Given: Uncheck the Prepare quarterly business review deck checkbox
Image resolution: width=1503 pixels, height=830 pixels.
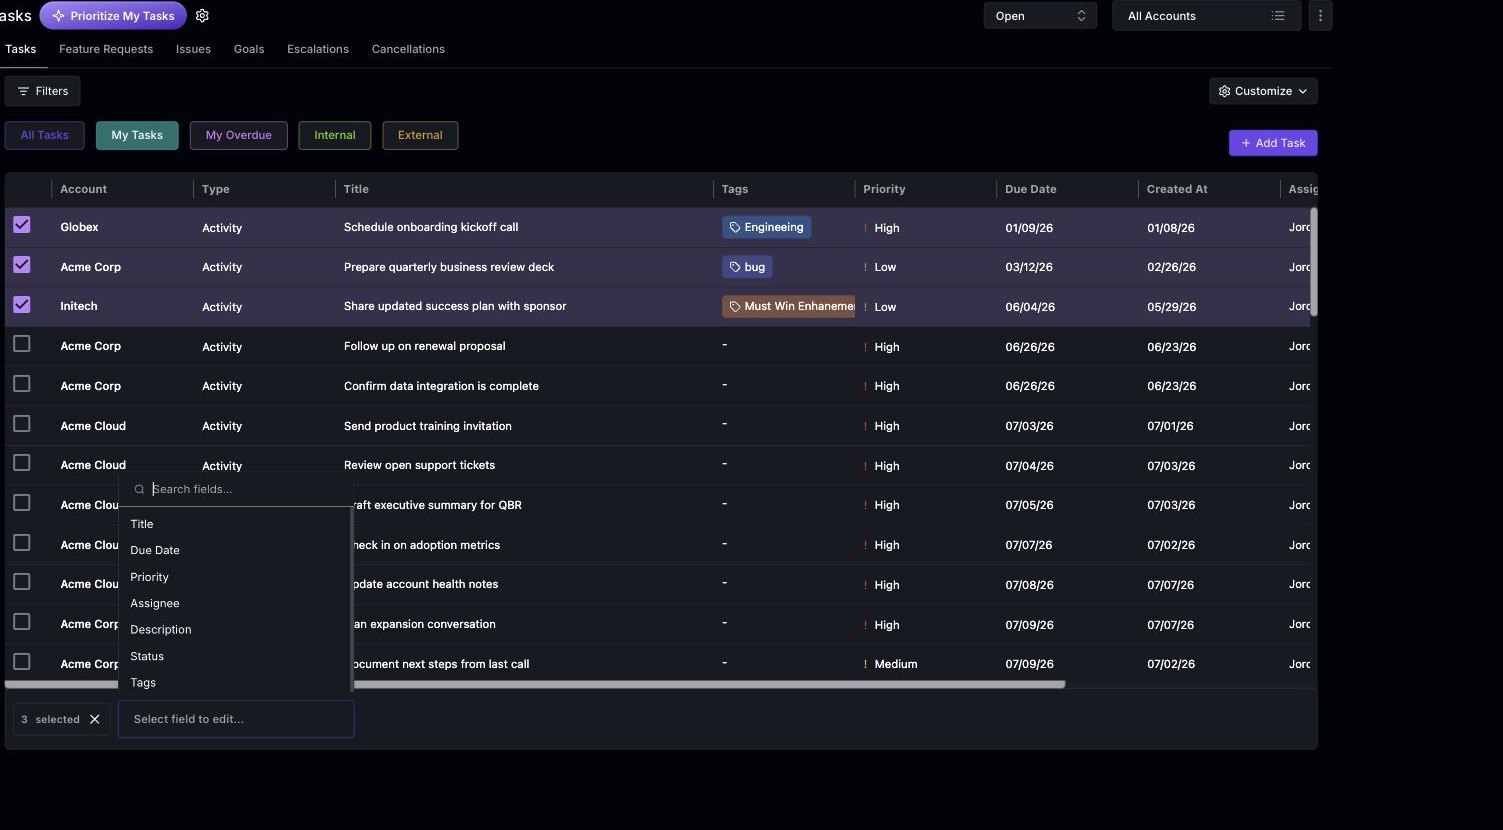Looking at the screenshot, I should [22, 265].
